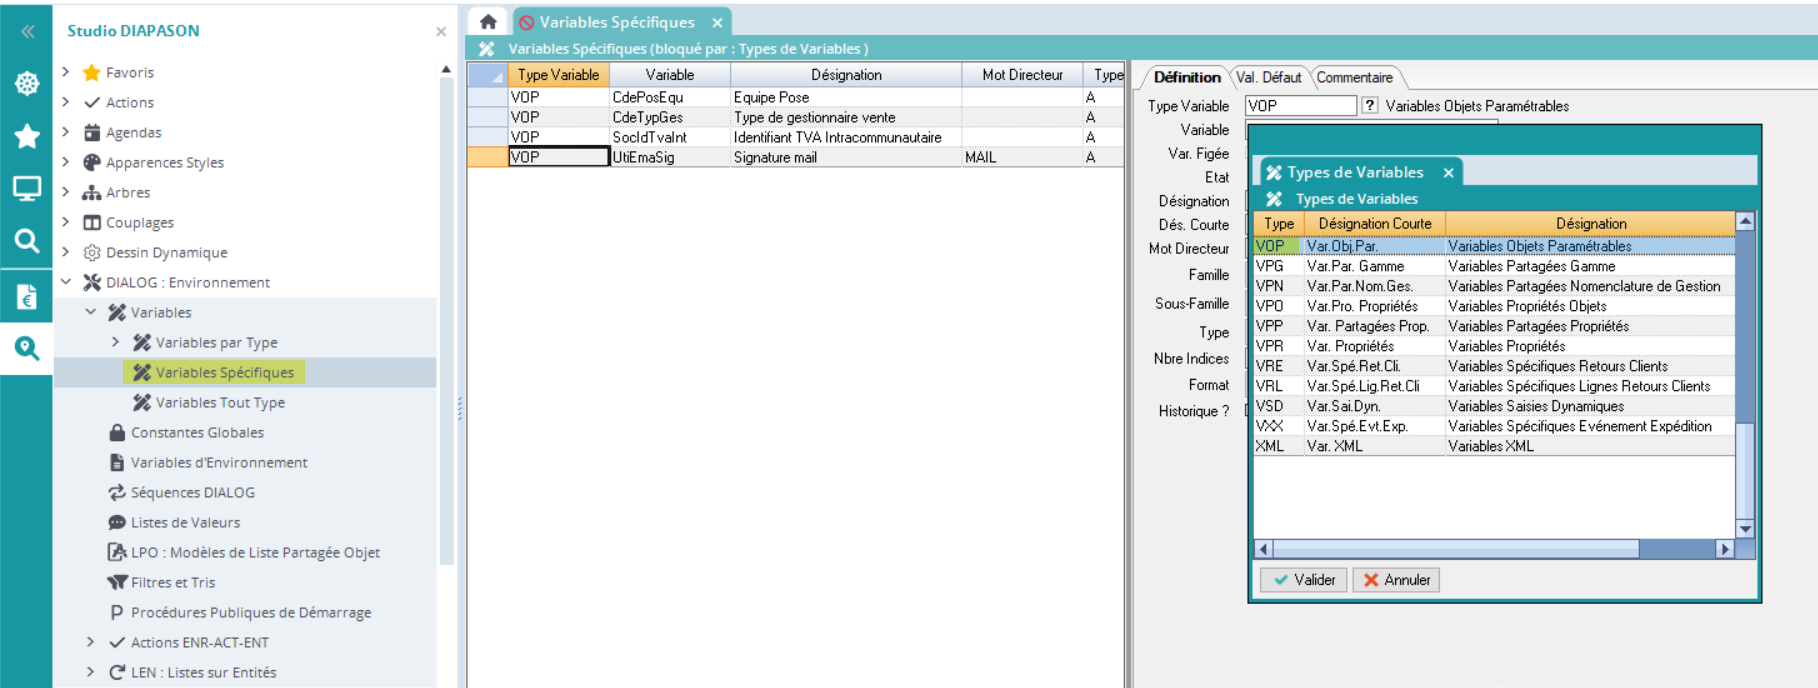
Task: Collapse the DIALOG : Environnement node
Action: click(x=66, y=282)
